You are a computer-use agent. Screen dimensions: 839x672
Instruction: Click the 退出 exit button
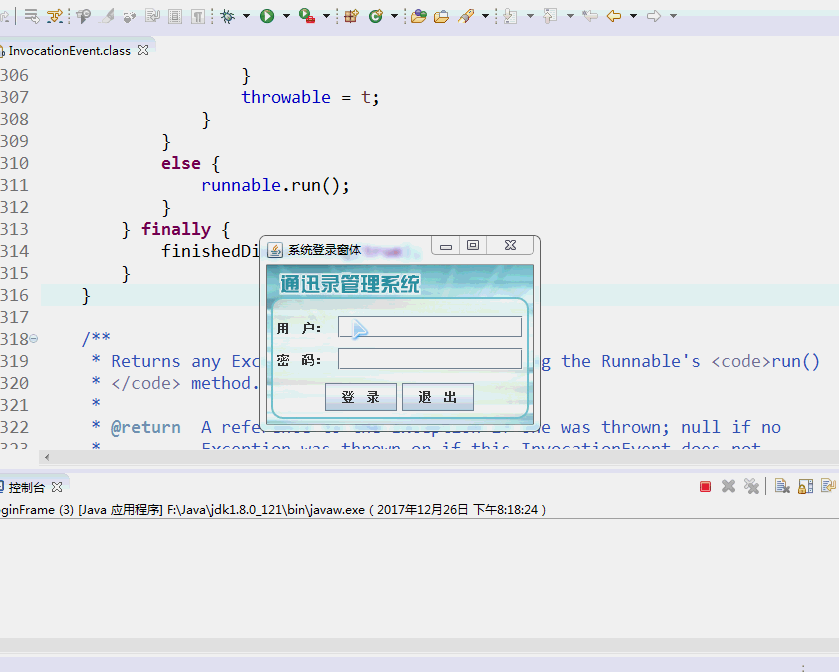(x=438, y=397)
